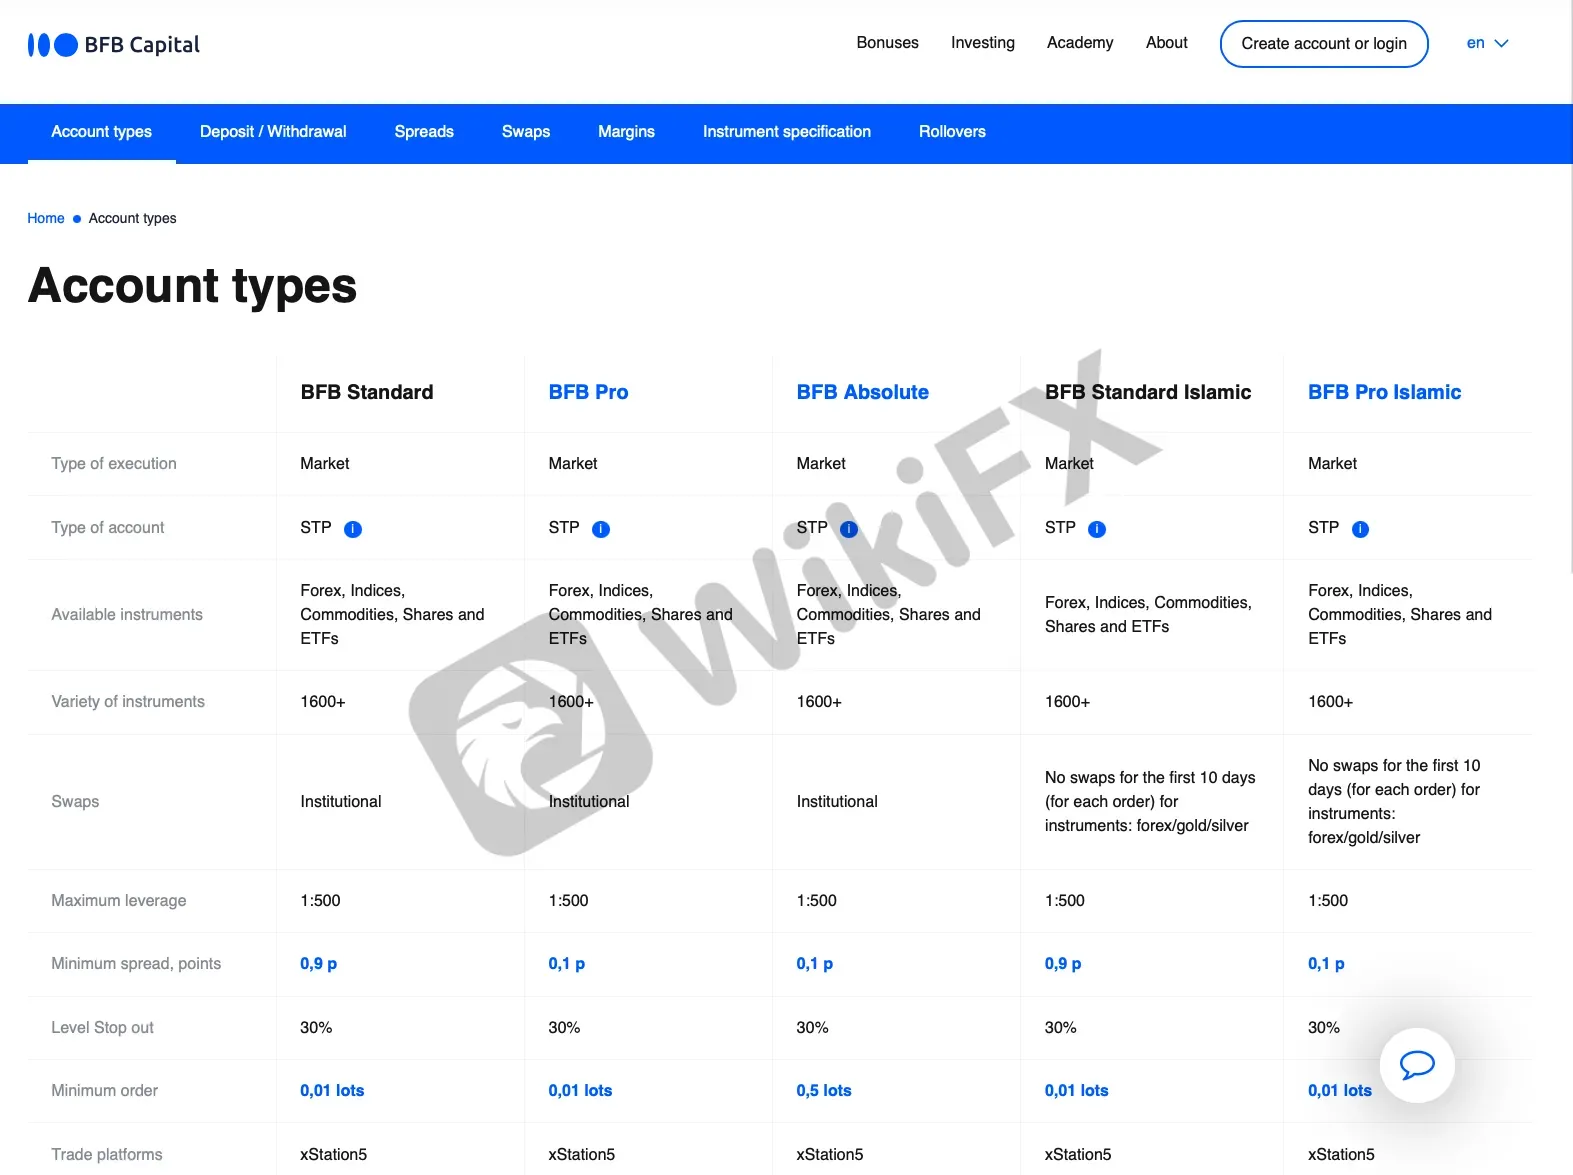Click the Minimum spread, points row label
The height and width of the screenshot is (1175, 1573).
pyautogui.click(x=136, y=964)
